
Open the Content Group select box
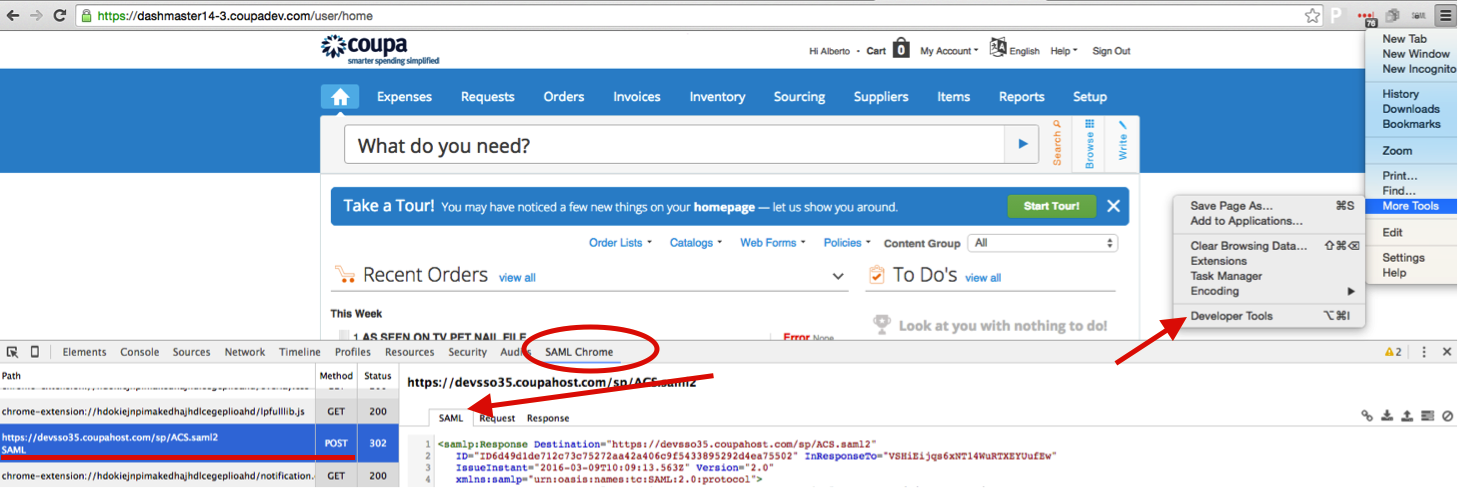[x=1045, y=243]
